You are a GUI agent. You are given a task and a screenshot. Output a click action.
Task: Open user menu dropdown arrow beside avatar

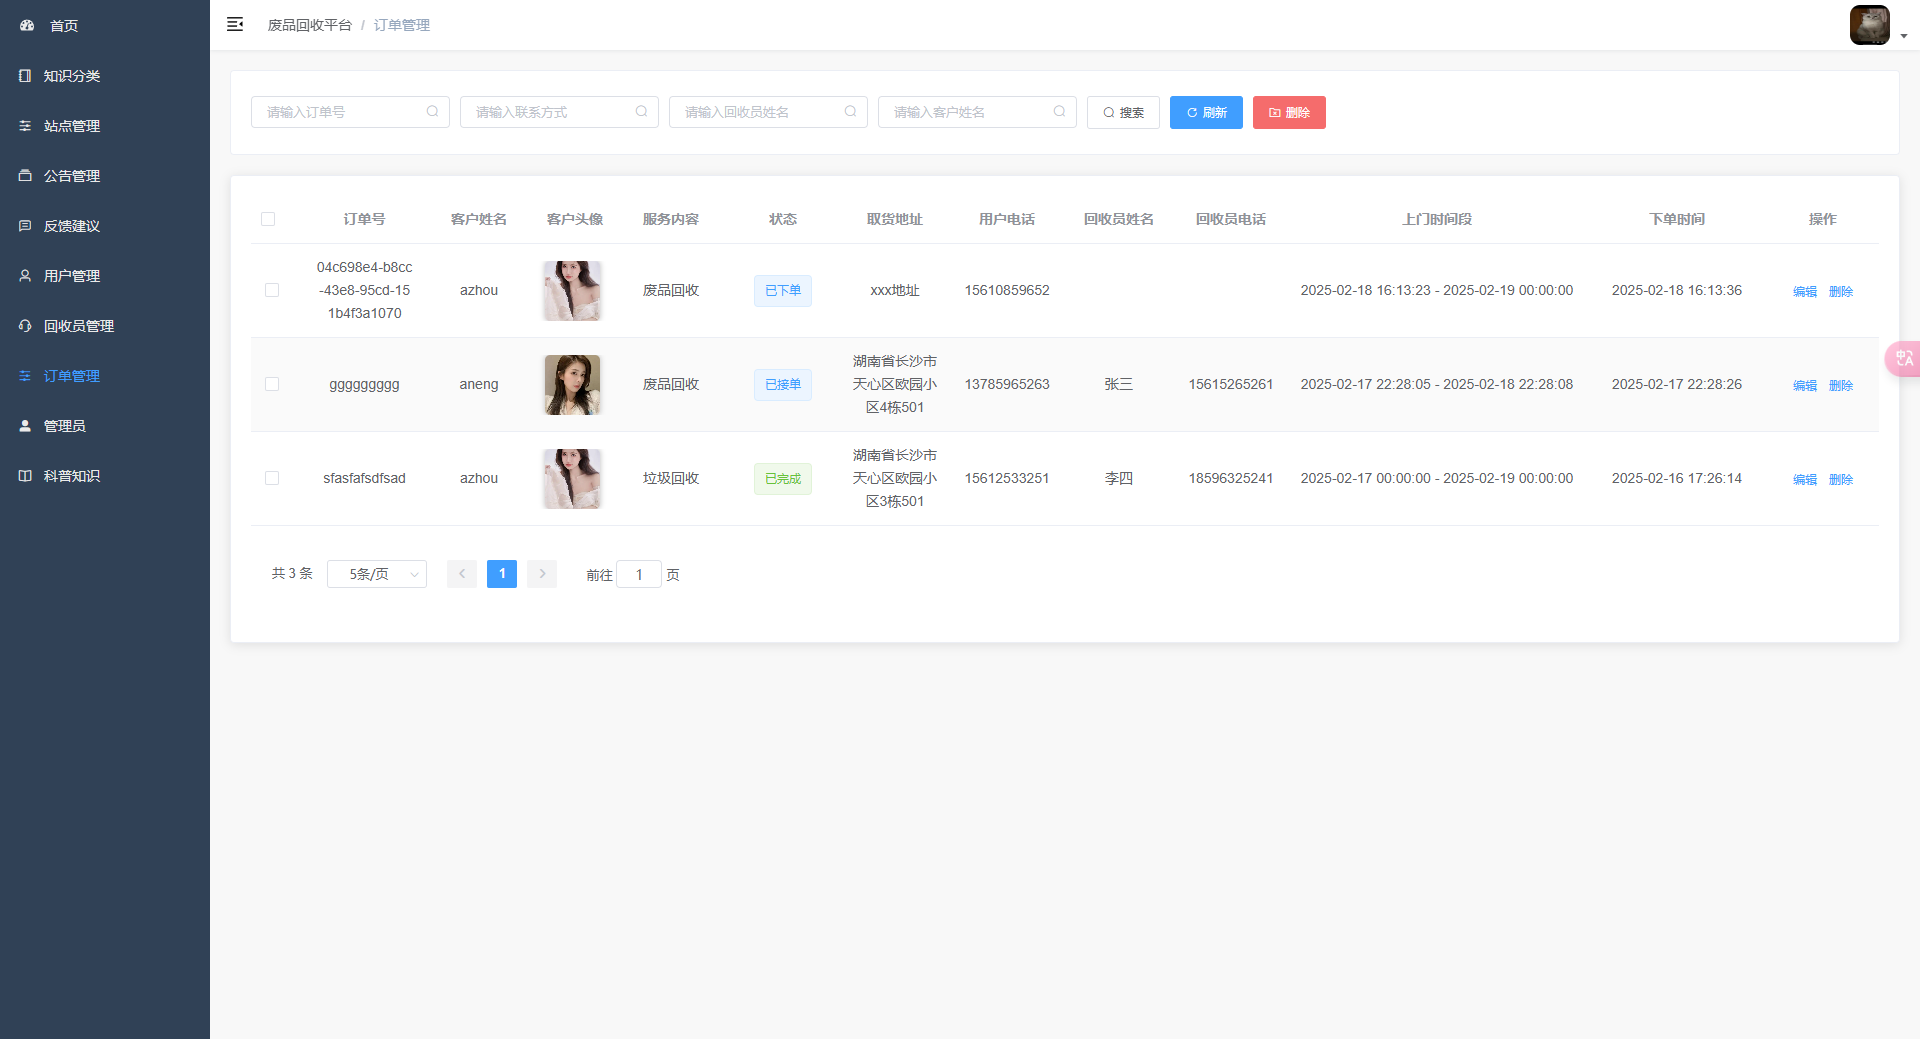[x=1904, y=35]
